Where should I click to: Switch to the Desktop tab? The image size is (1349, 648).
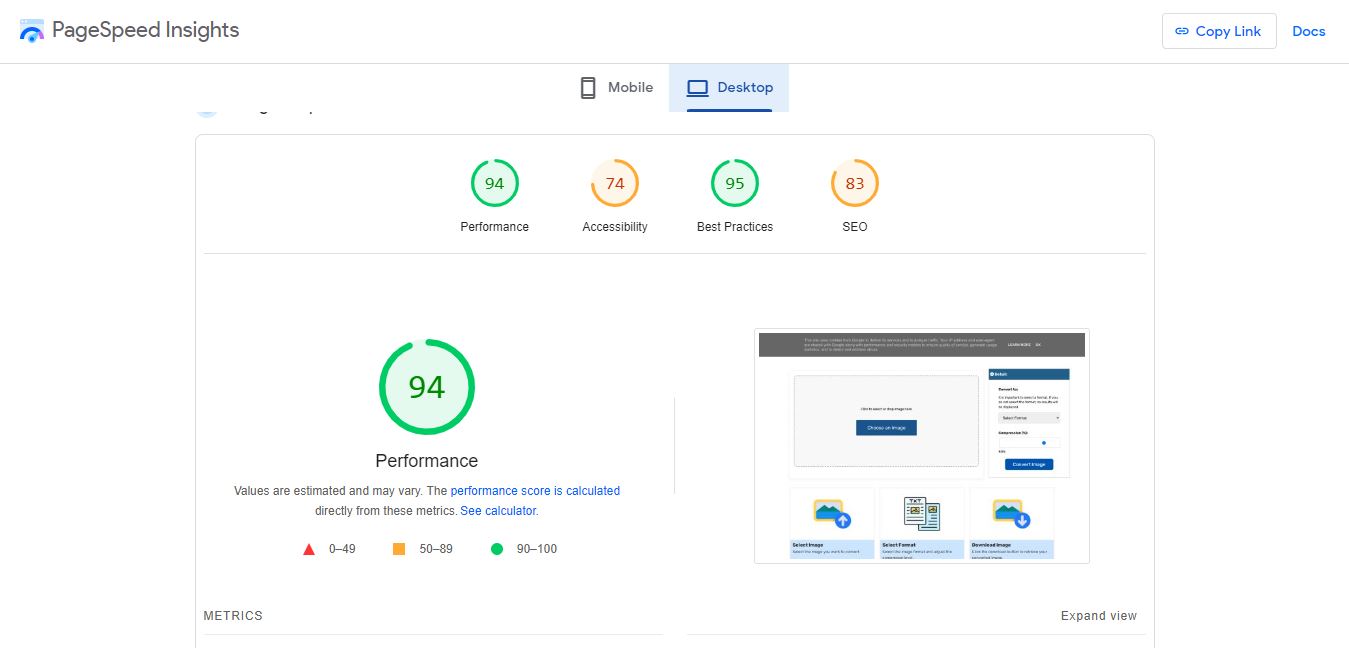(729, 87)
